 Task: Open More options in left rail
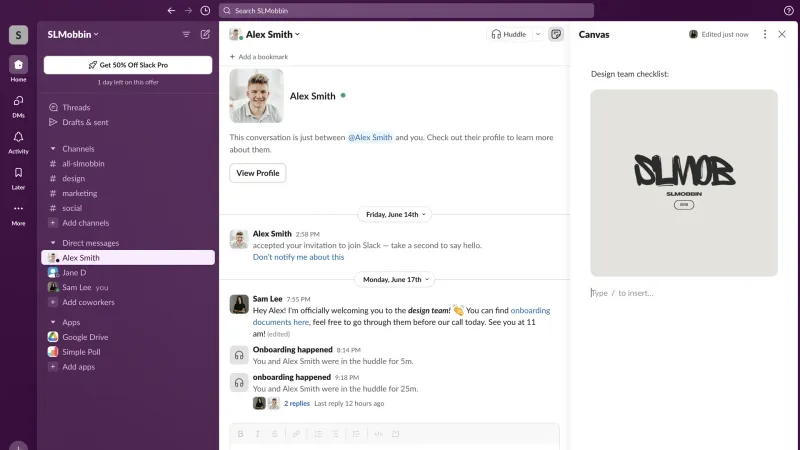(18, 214)
